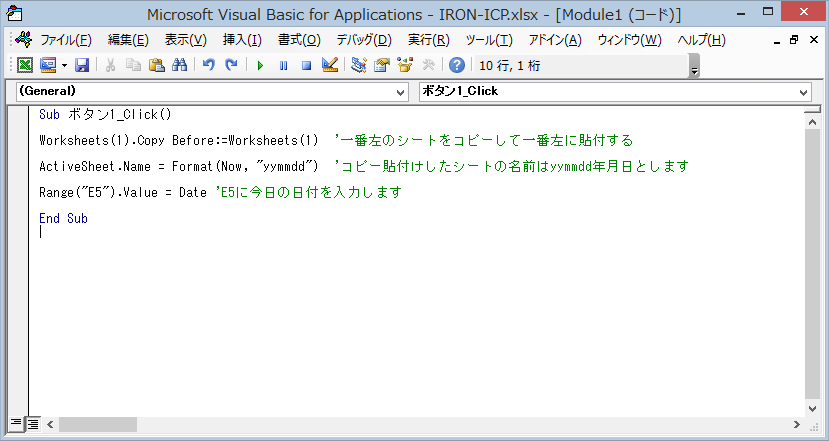Open the Project Explorer icon
This screenshot has width=829, height=441.
click(358, 65)
